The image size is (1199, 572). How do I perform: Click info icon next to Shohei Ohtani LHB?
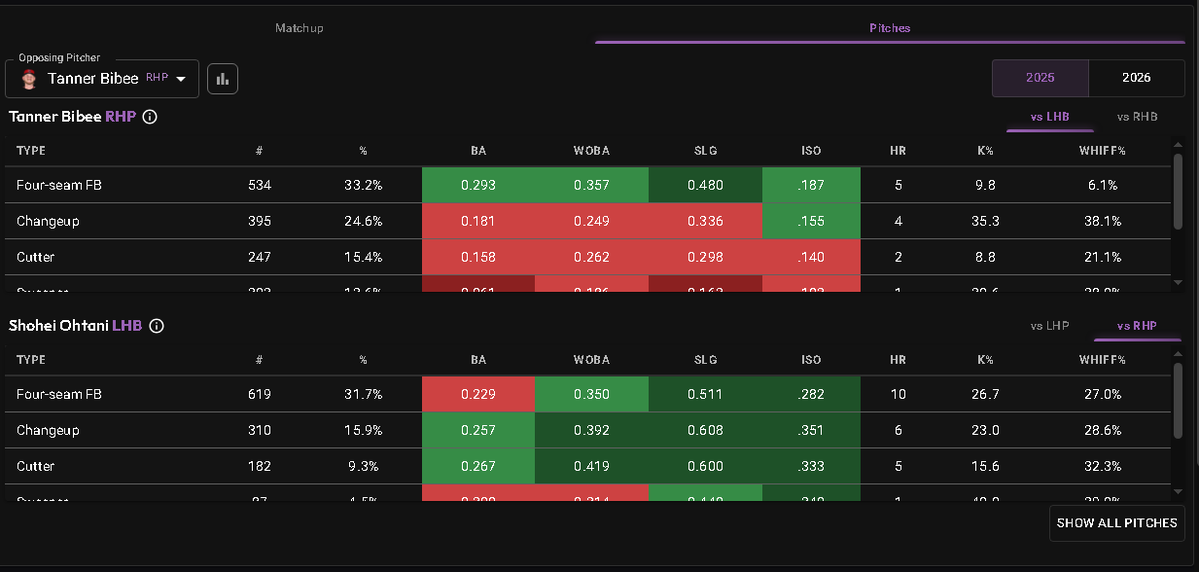click(x=157, y=326)
